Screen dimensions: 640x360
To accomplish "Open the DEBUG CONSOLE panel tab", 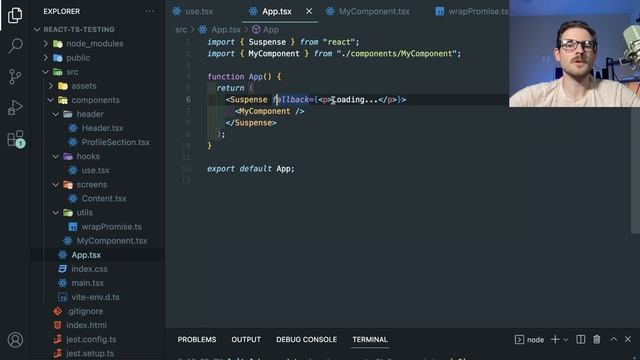I will click(307, 340).
